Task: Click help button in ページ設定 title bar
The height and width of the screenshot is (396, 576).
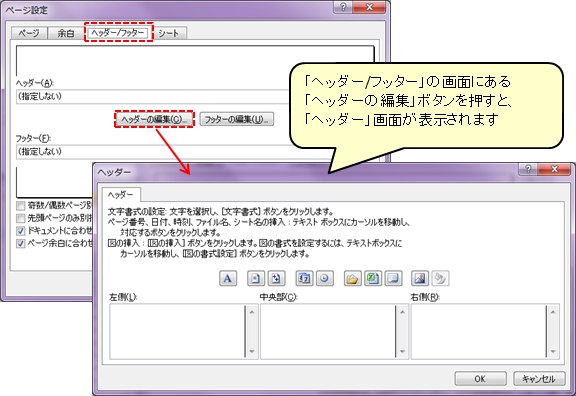Action: tap(343, 7)
